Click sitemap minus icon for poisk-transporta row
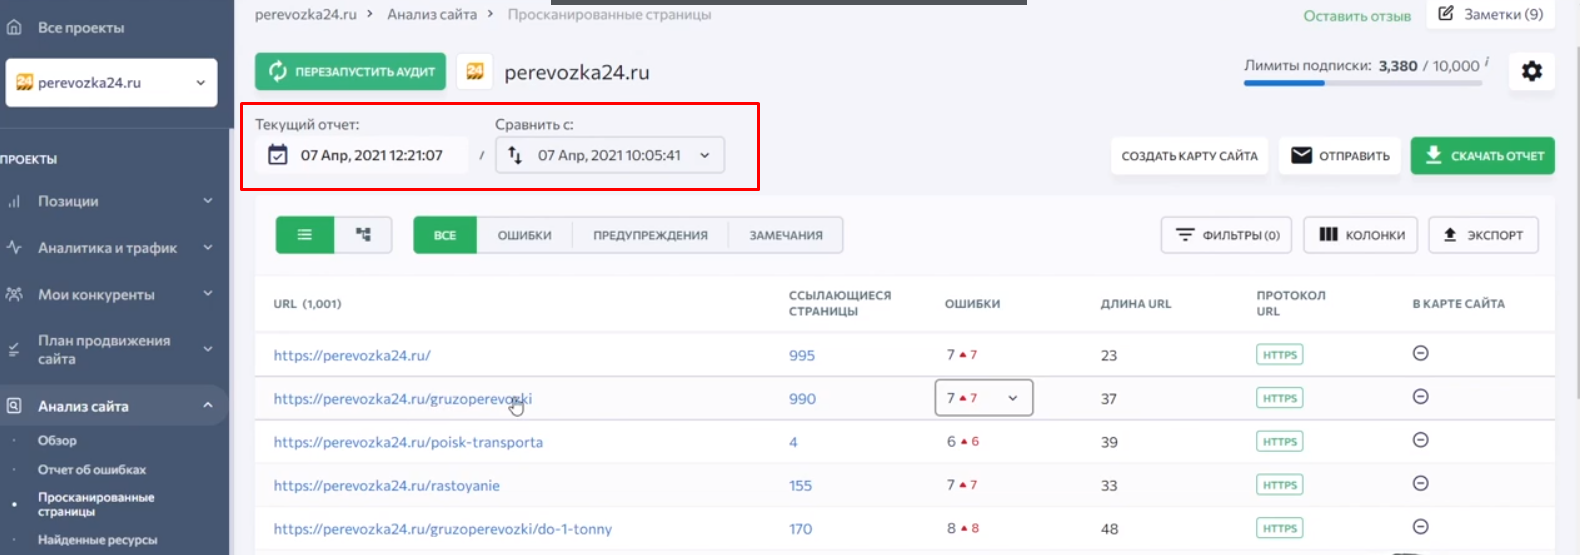1580x555 pixels. pos(1420,440)
